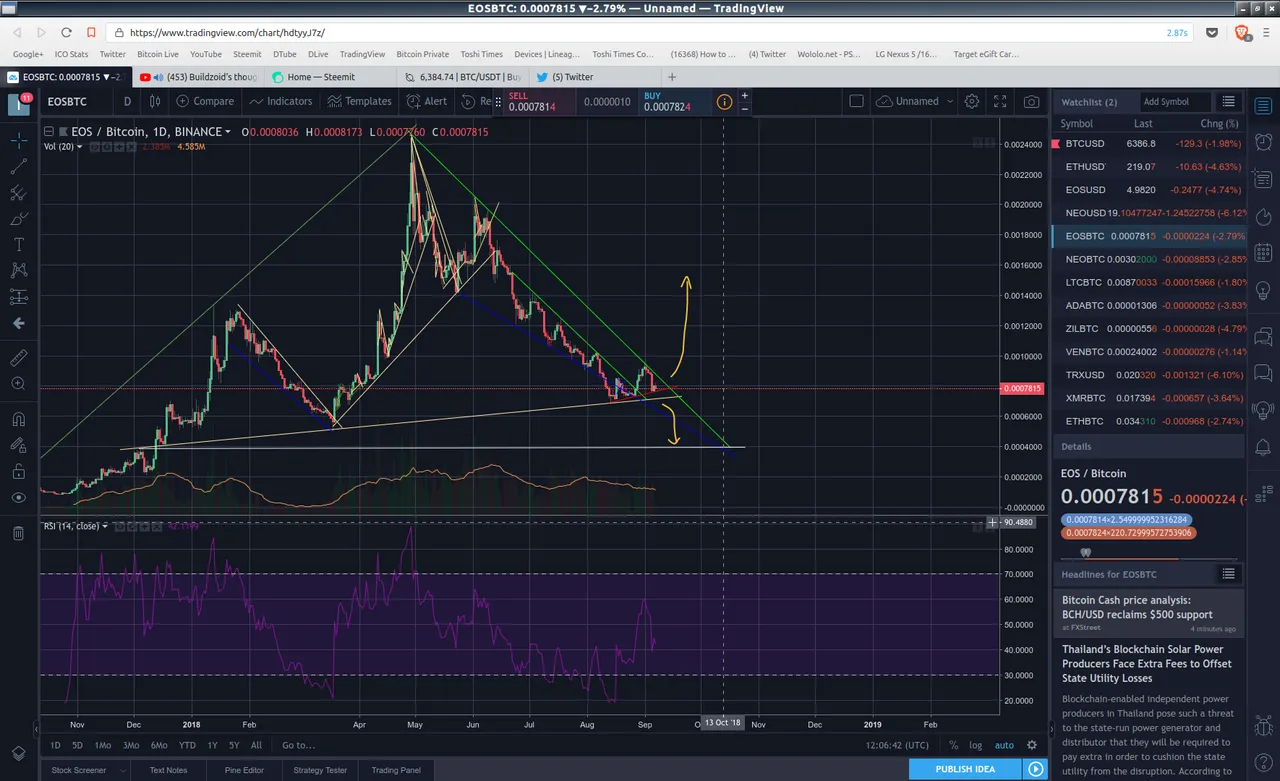Select the chart layout square icon
1280x781 pixels.
point(856,101)
